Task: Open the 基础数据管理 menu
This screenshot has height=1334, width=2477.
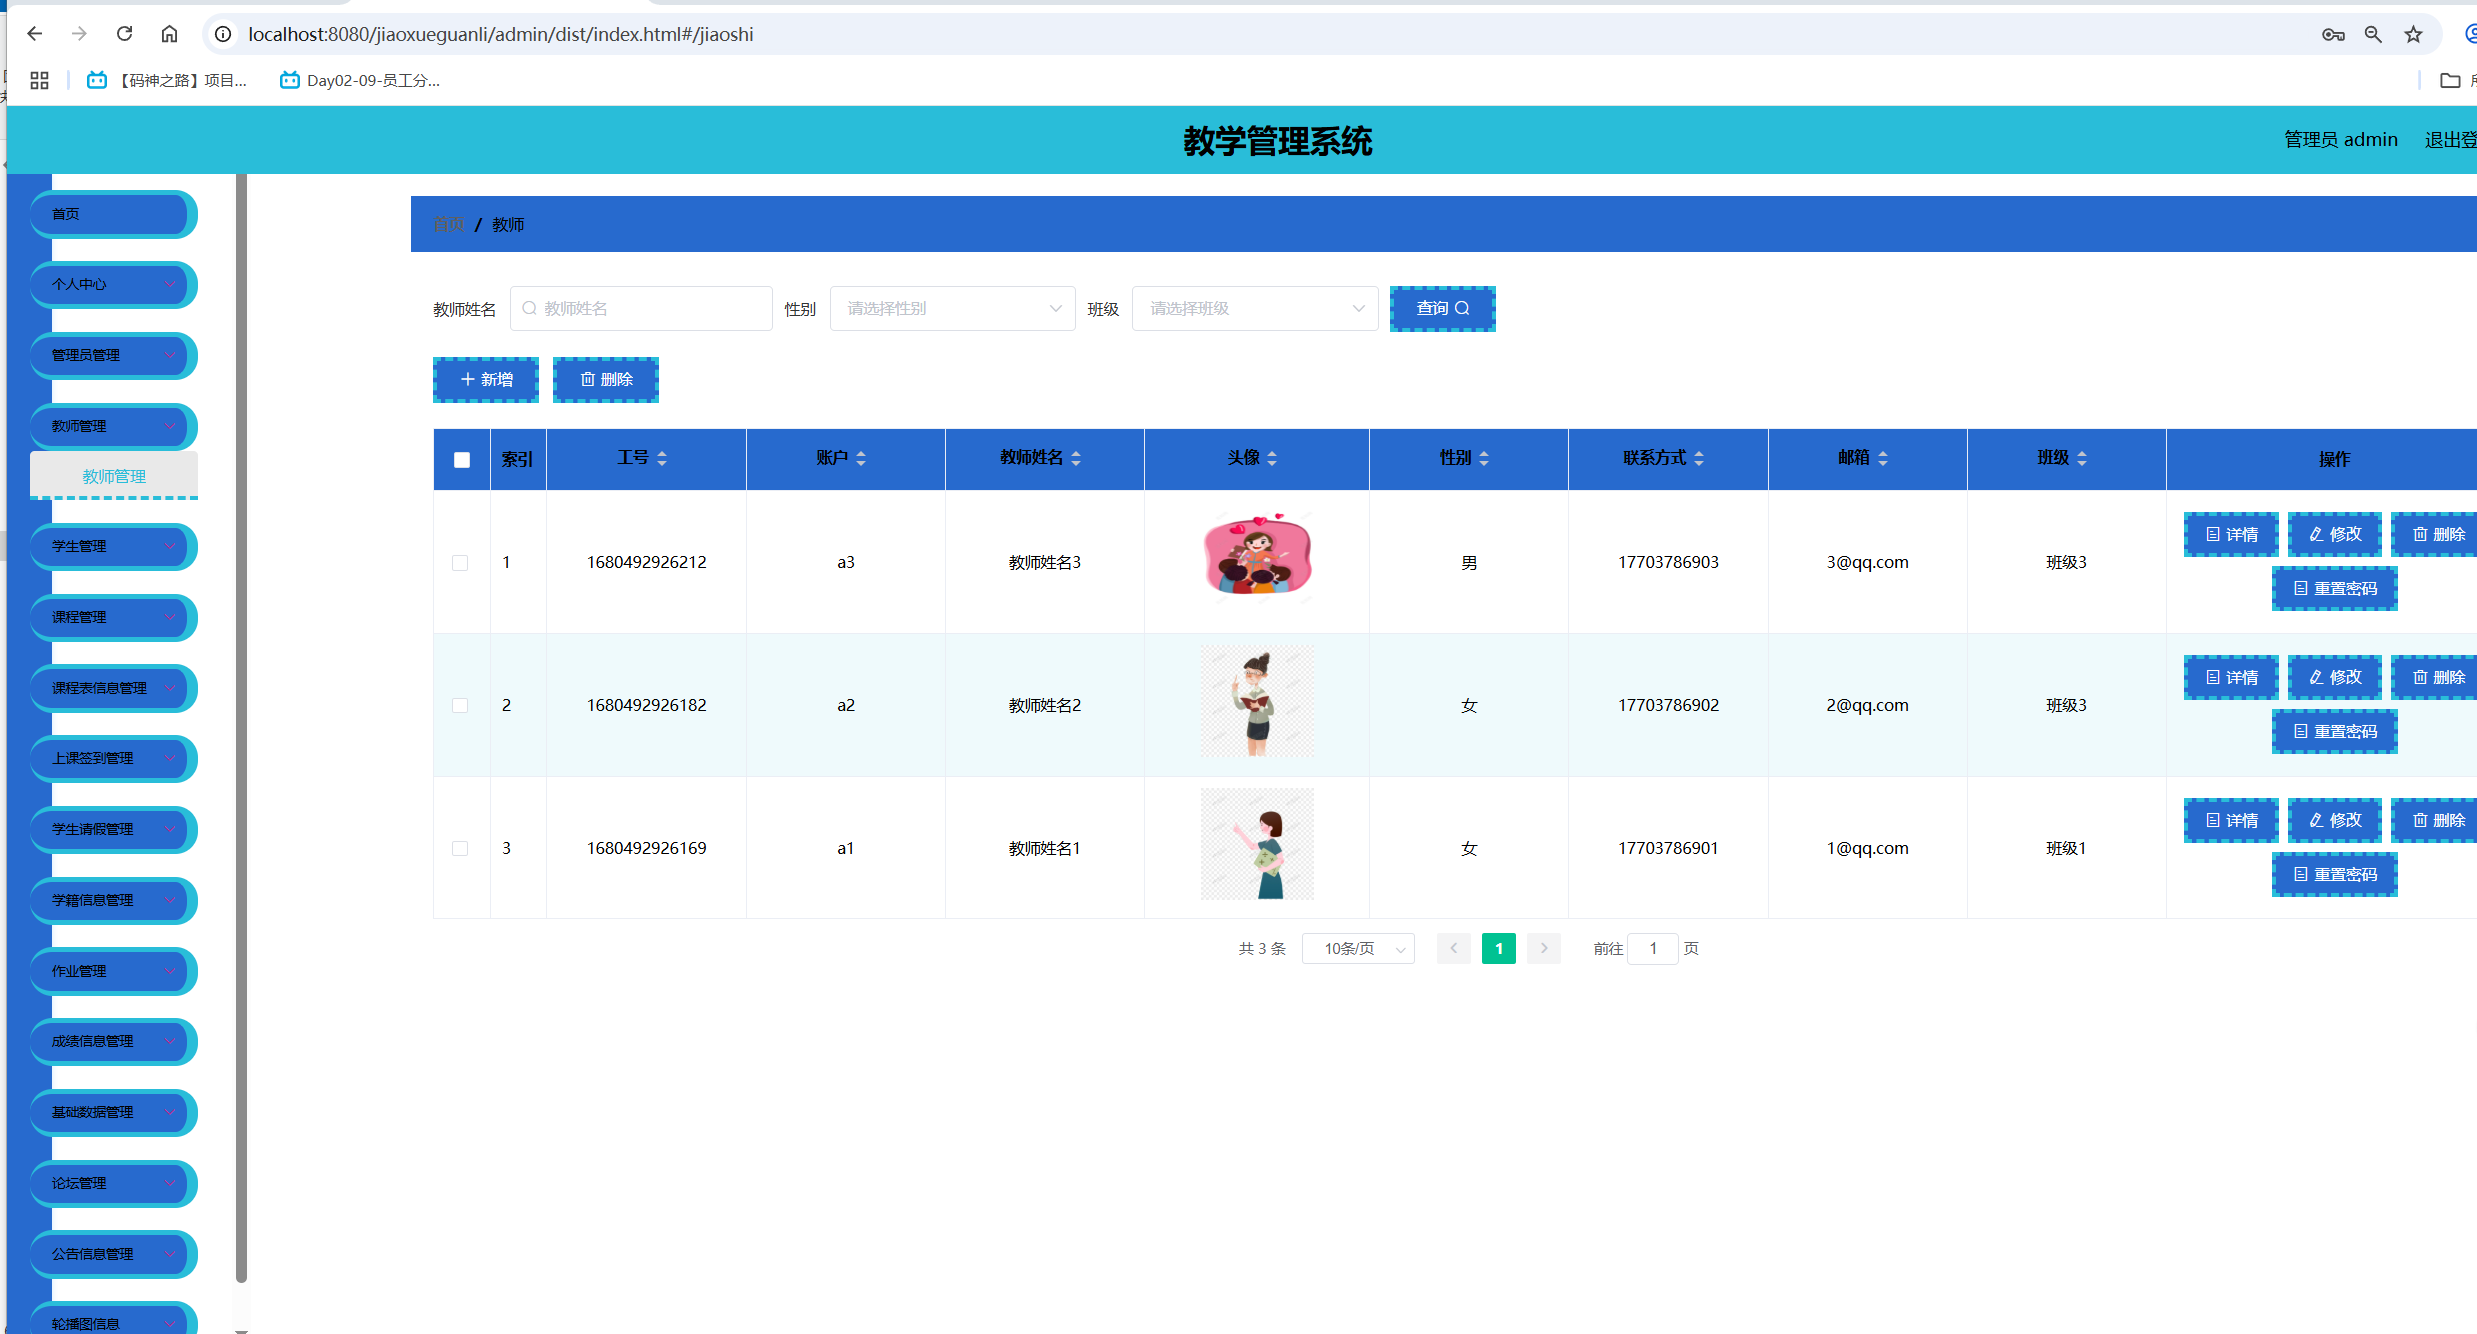Action: pyautogui.click(x=113, y=1112)
